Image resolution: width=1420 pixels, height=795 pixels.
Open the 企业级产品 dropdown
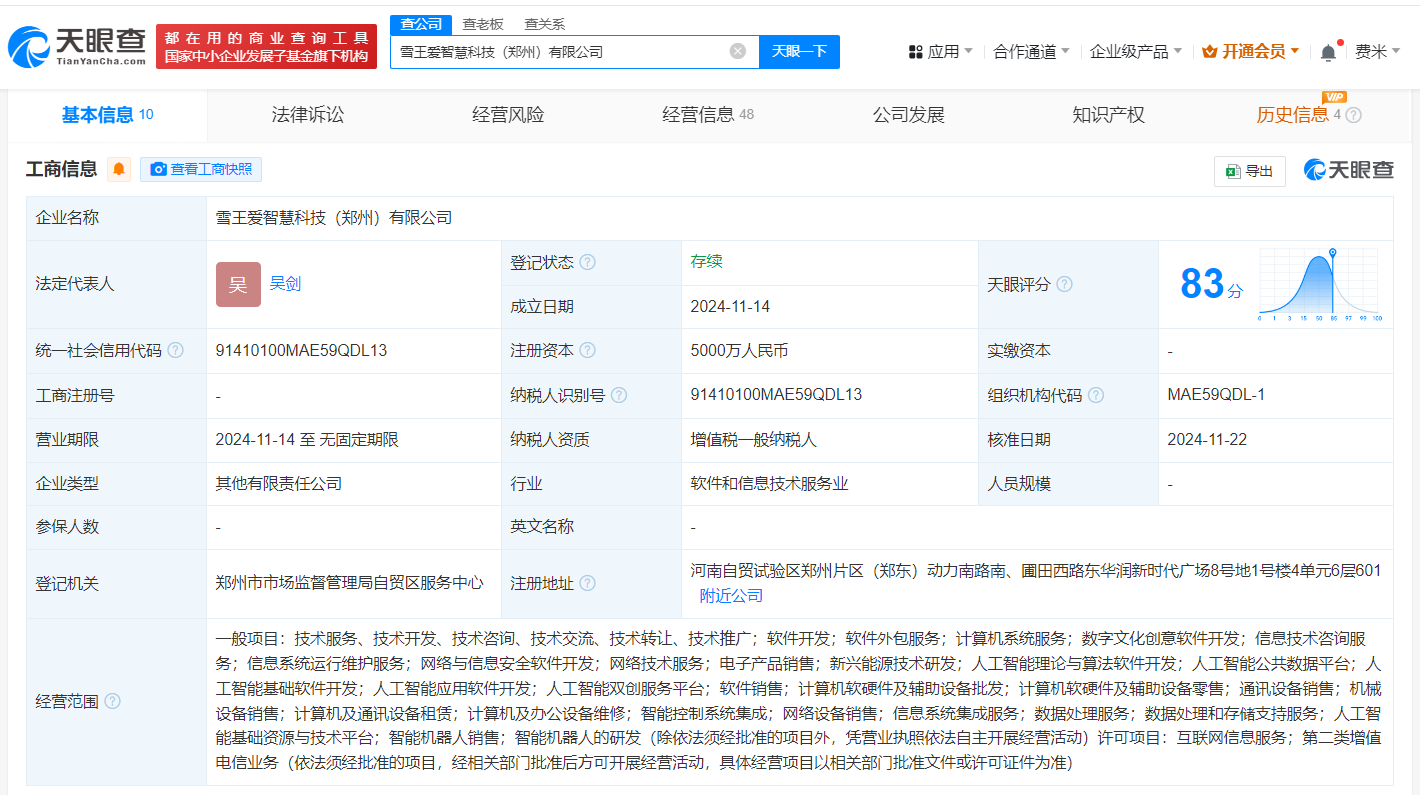click(1135, 52)
